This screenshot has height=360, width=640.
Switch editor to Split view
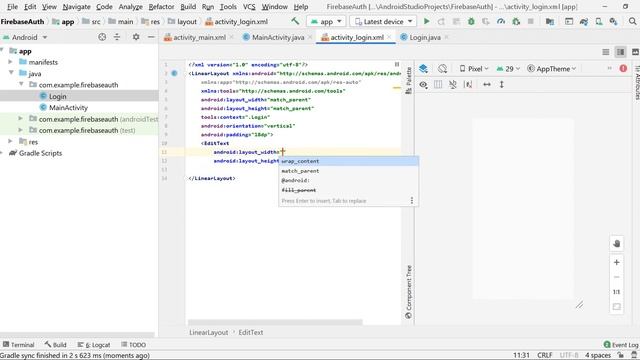pos(620,52)
